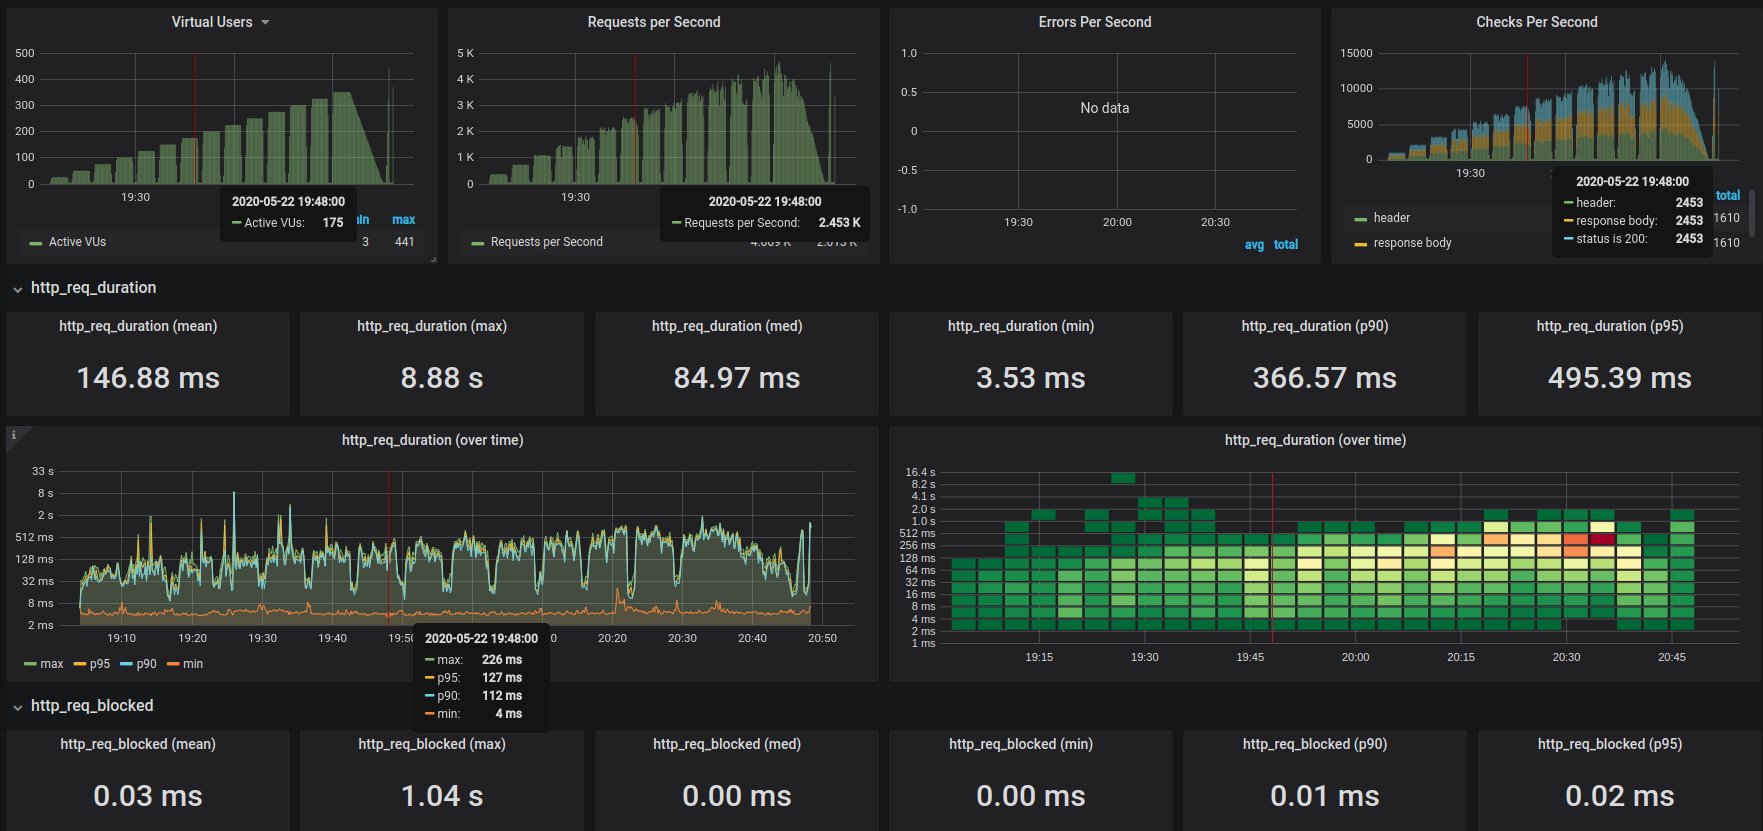Screen dimensions: 1763x831
Task: Click the 3.53 ms min duration value
Action: coord(1031,378)
